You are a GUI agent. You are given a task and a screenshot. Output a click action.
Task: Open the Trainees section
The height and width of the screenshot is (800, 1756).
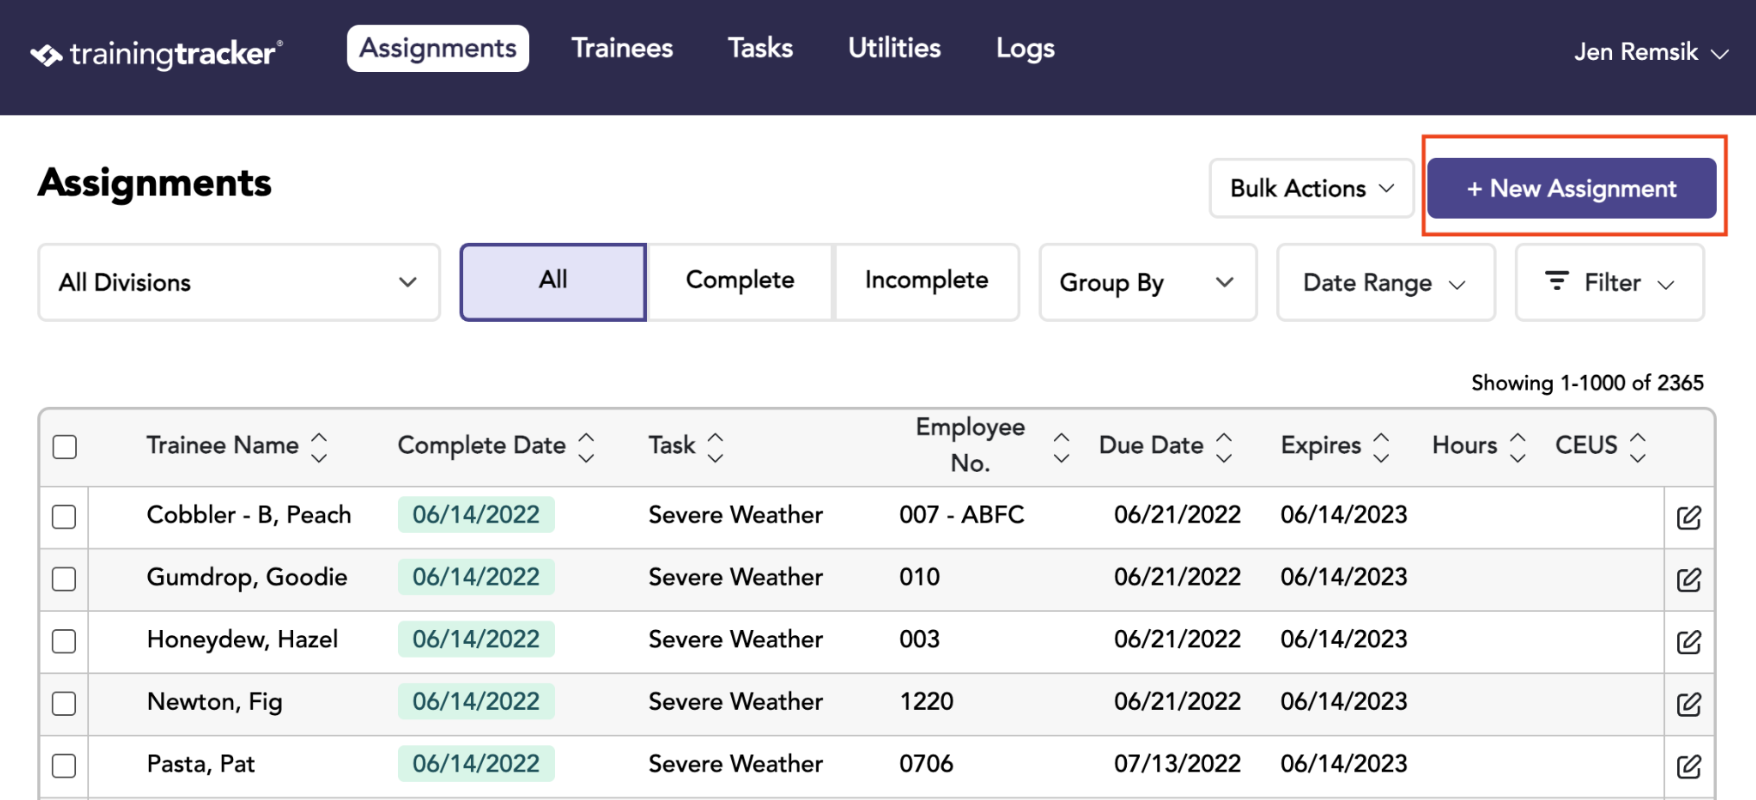pos(622,48)
